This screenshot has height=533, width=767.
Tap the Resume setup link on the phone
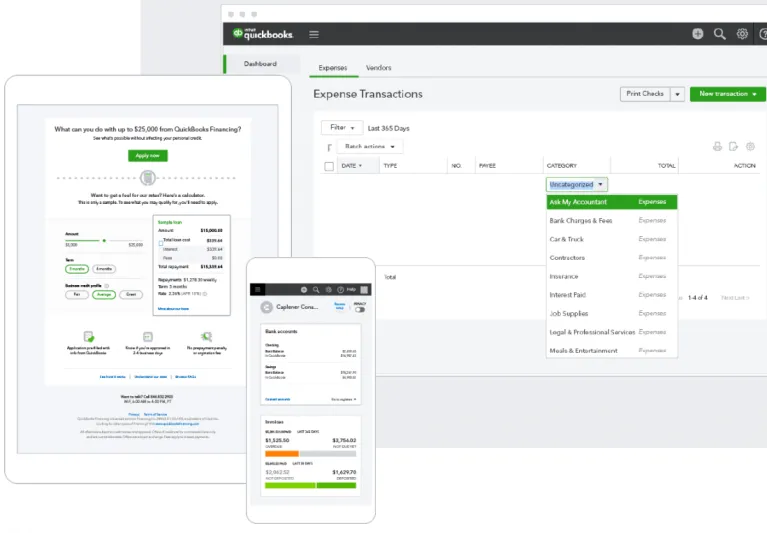pos(339,306)
